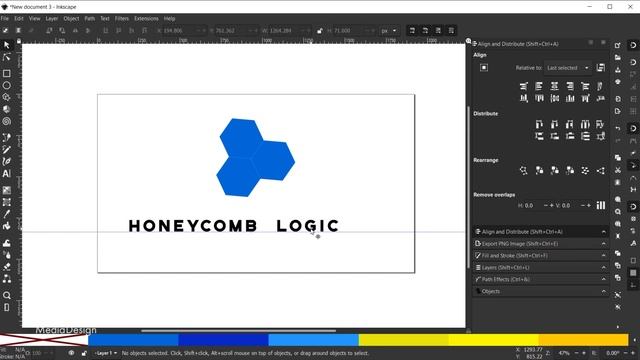Toggle move patterns with object option
The height and width of the screenshot is (360, 640).
[x=451, y=31]
